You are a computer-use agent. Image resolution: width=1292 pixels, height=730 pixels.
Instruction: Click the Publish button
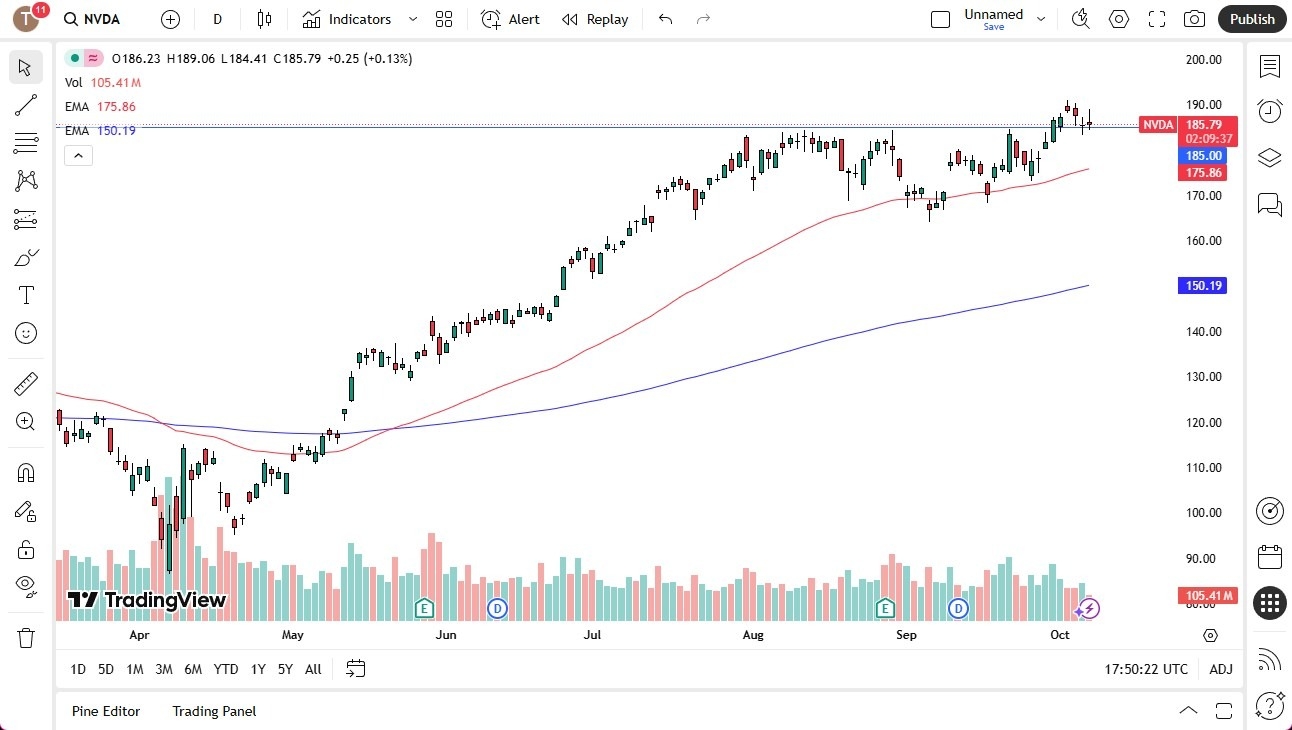pyautogui.click(x=1251, y=19)
